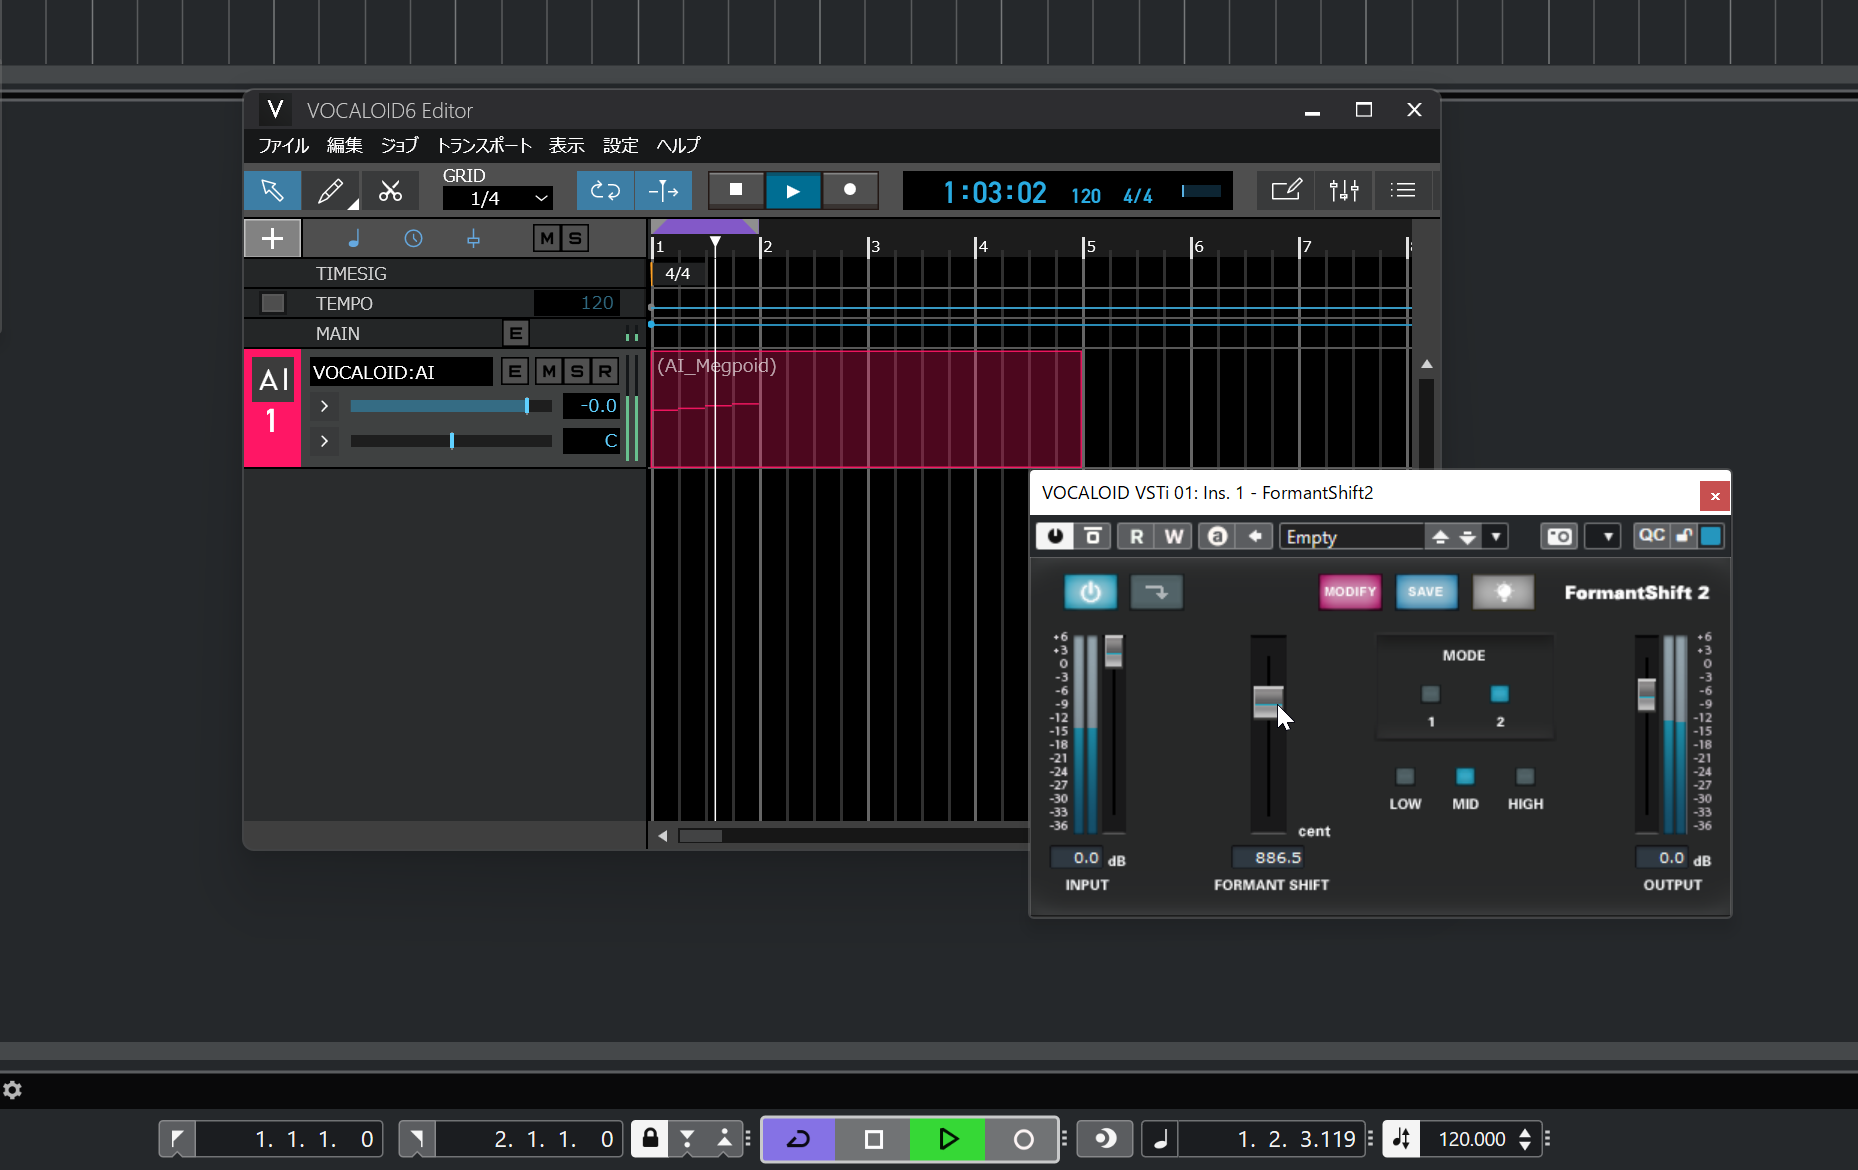The image size is (1858, 1170).
Task: Click the tempo value 120 field
Action: pos(577,303)
